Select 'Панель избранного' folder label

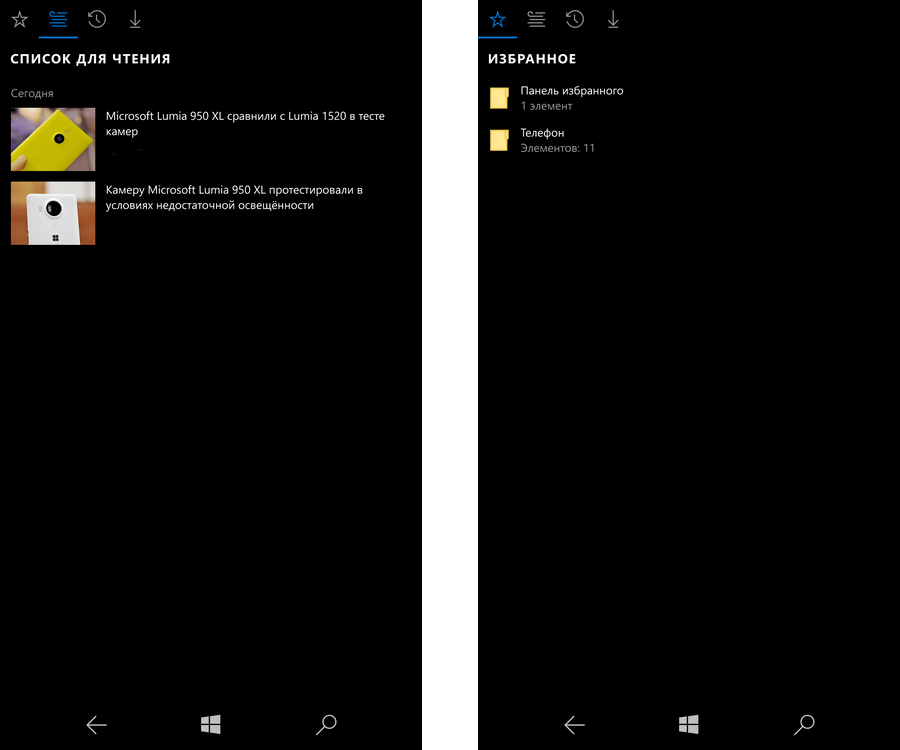click(x=572, y=91)
